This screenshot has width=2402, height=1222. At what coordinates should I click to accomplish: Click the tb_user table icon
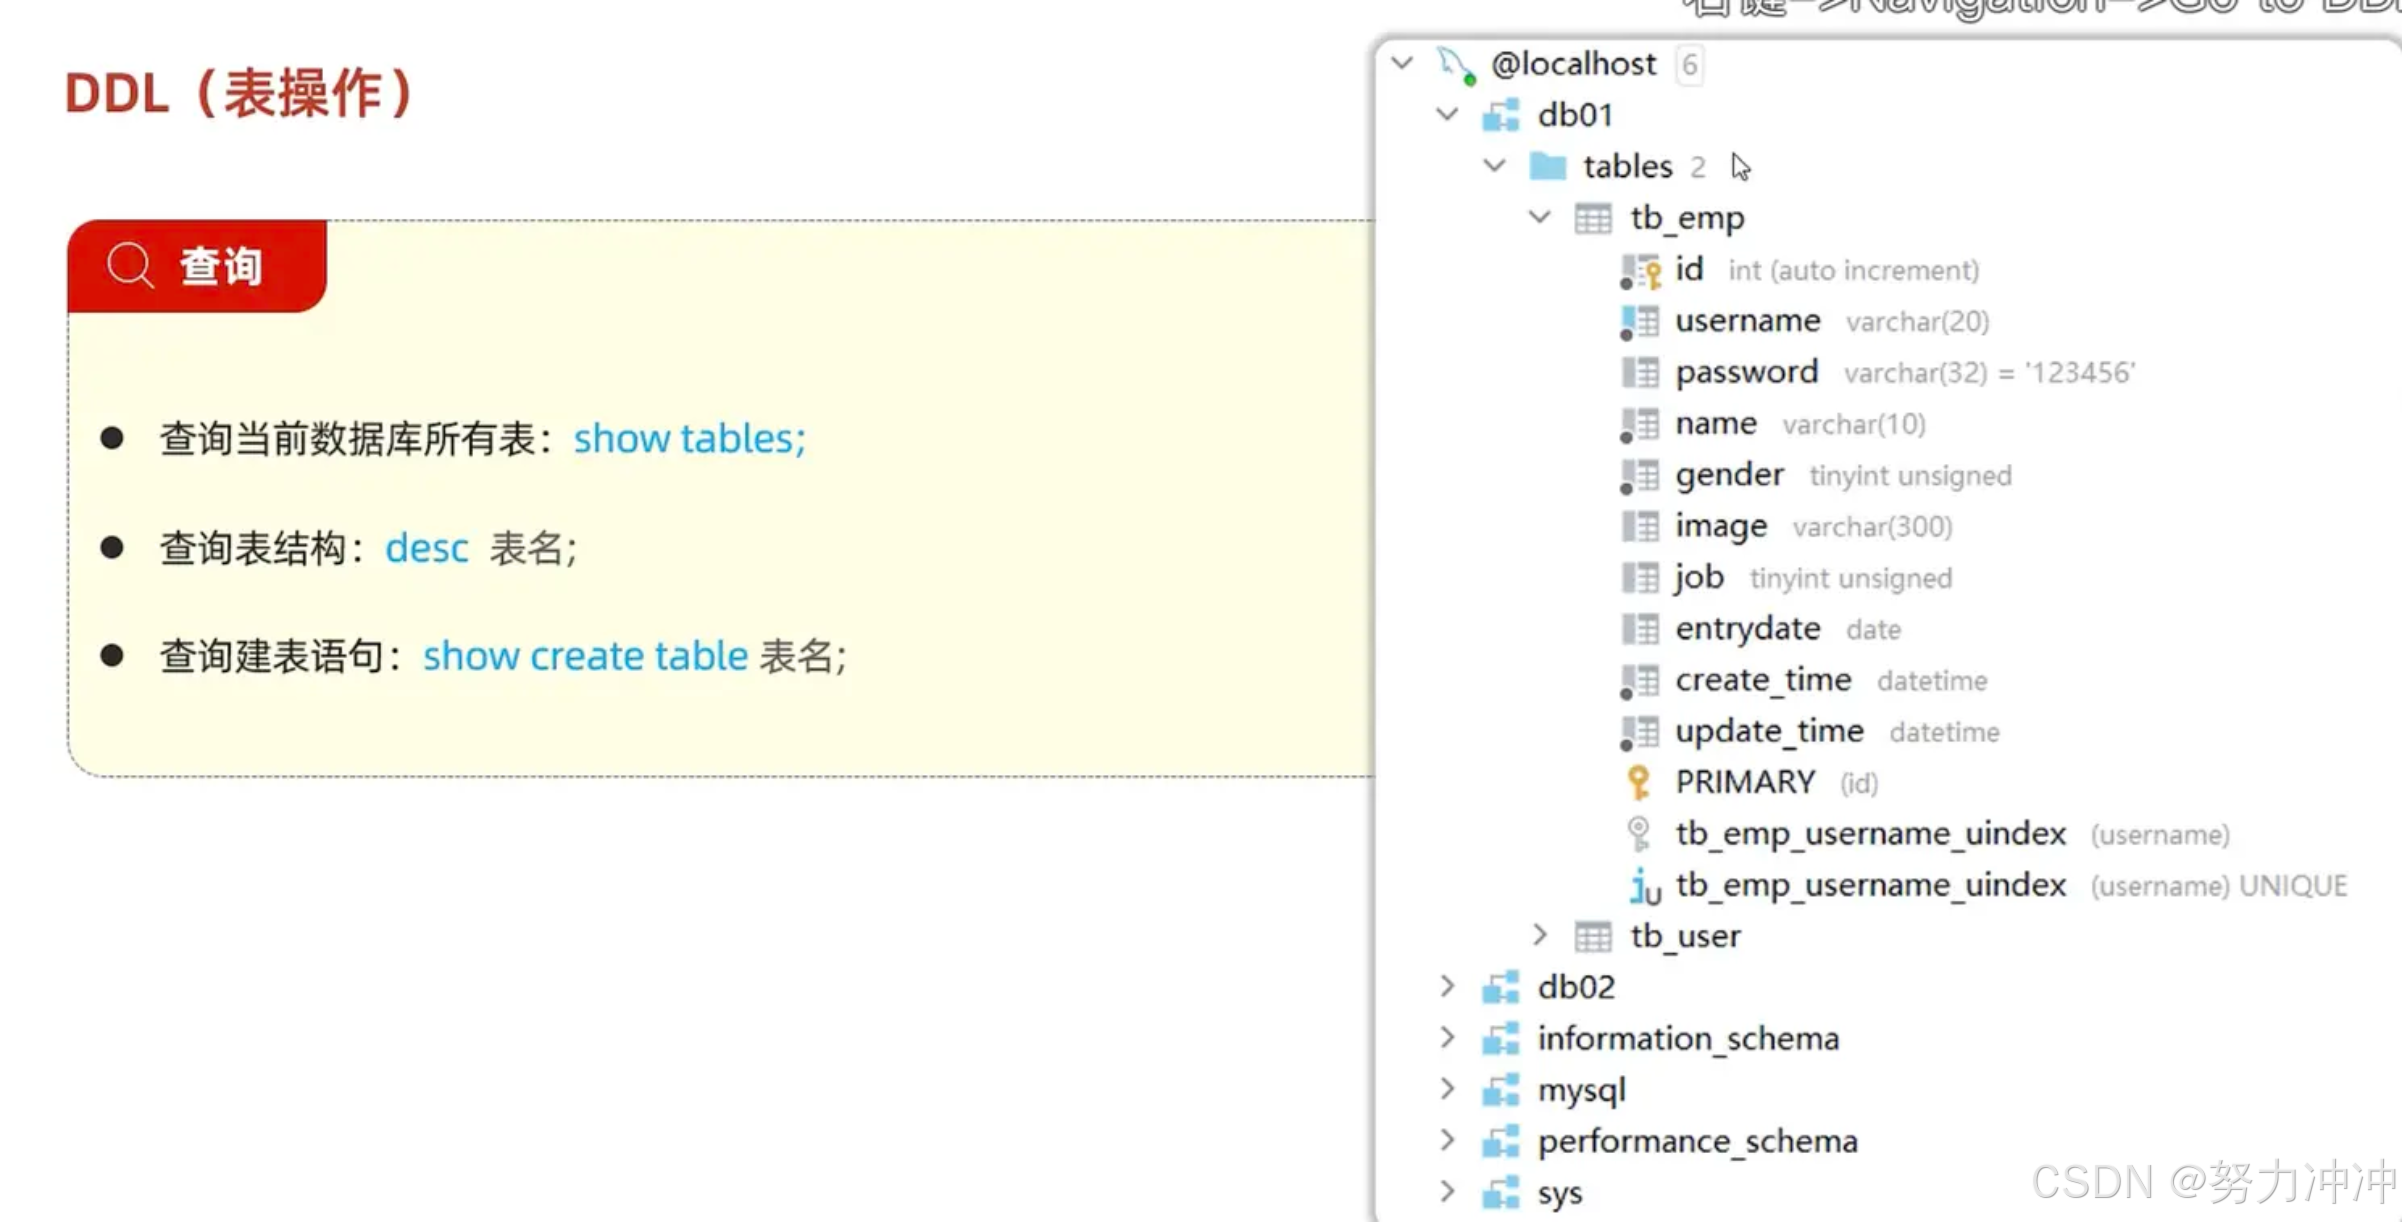[x=1592, y=937]
